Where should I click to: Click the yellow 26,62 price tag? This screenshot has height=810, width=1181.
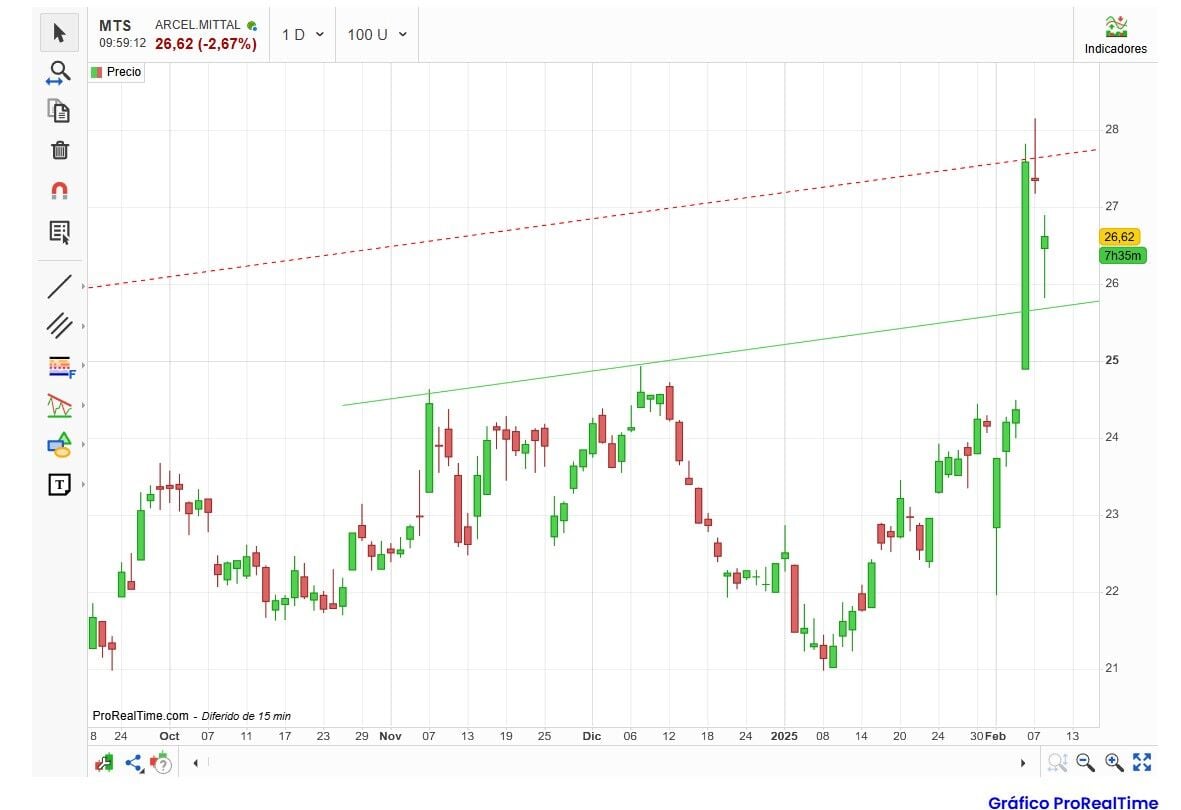(1119, 237)
